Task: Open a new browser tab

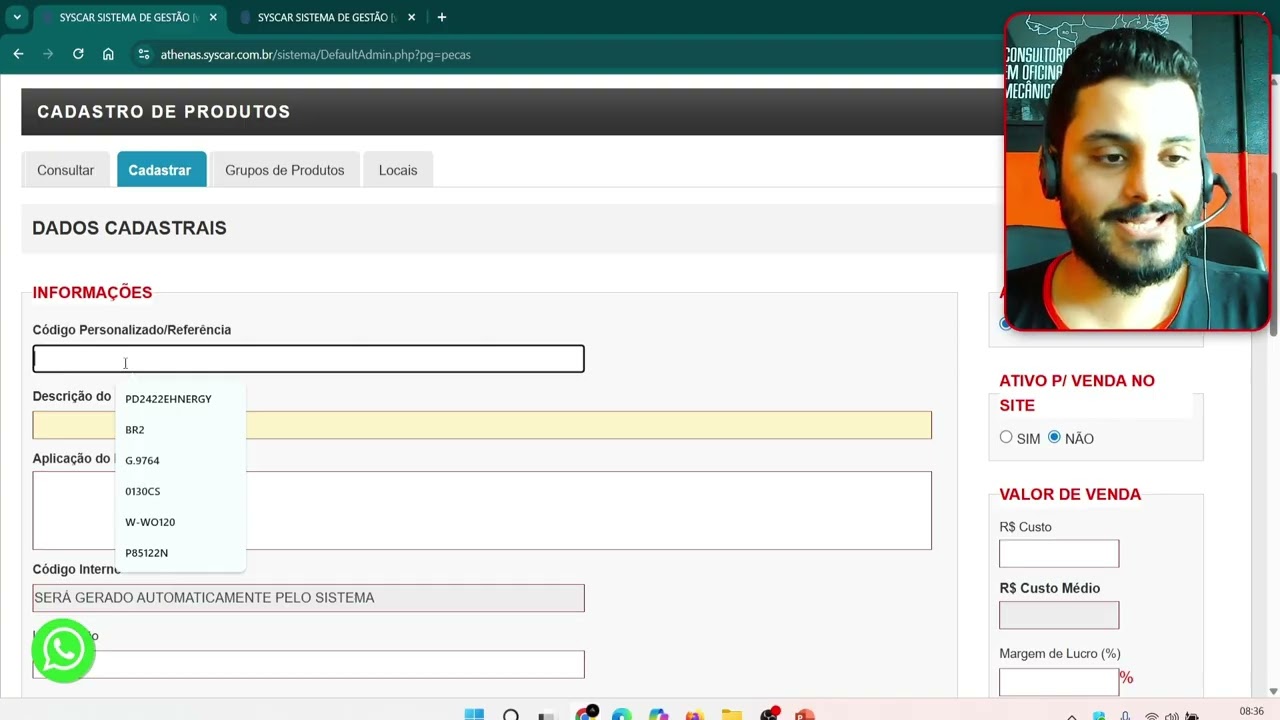Action: 442,17
